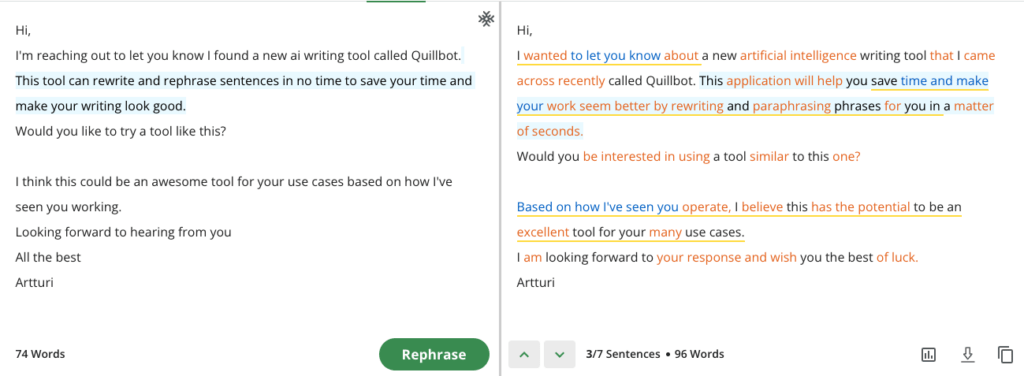This screenshot has width=1024, height=376.
Task: Click the green Rephrase button
Action: point(434,354)
